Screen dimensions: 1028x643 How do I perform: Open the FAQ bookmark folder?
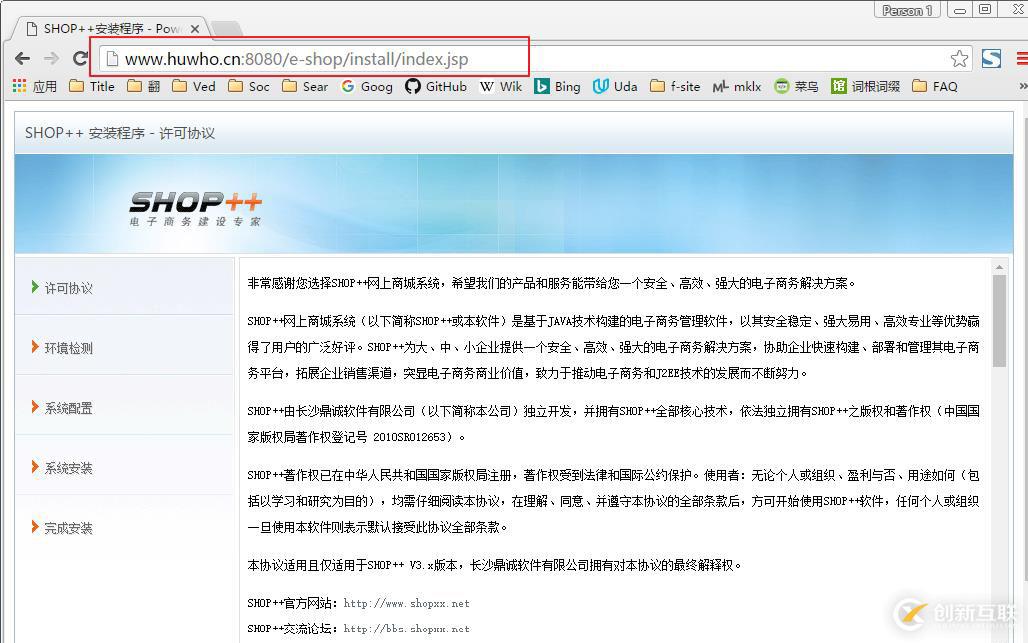pyautogui.click(x=935, y=86)
